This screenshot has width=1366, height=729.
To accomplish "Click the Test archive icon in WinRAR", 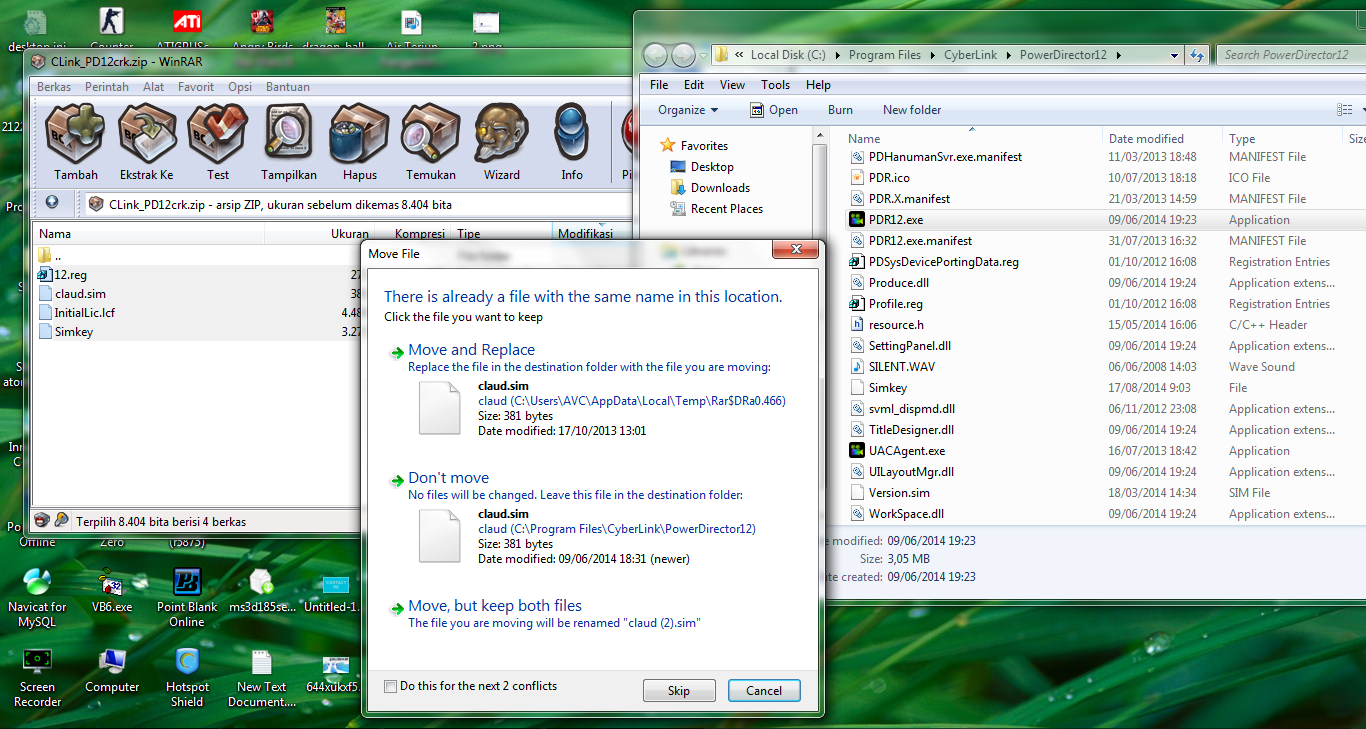I will (218, 143).
